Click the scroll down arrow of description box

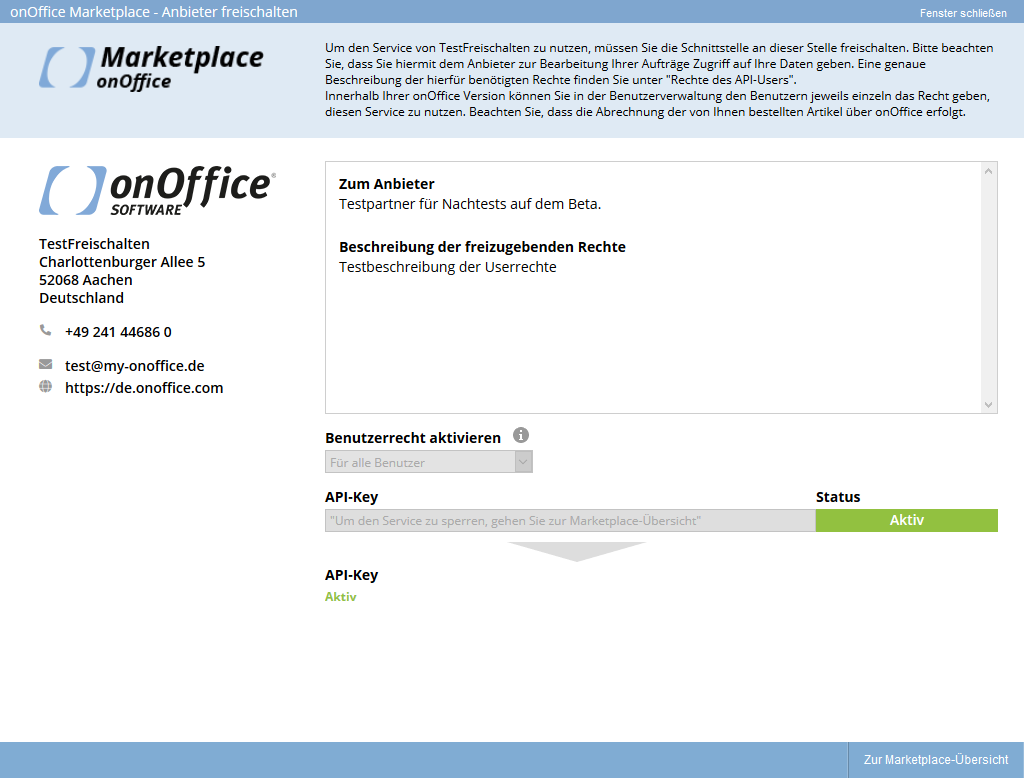[988, 405]
